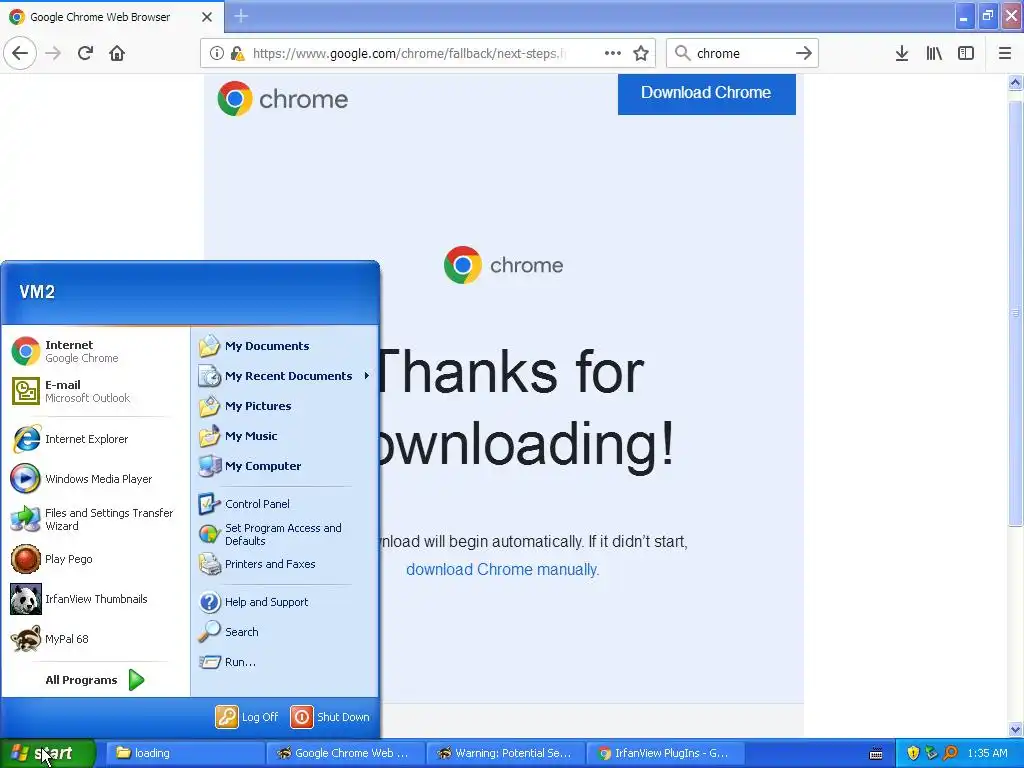Close the Google Chrome Web Browser tab
The width and height of the screenshot is (1024, 768).
[206, 17]
